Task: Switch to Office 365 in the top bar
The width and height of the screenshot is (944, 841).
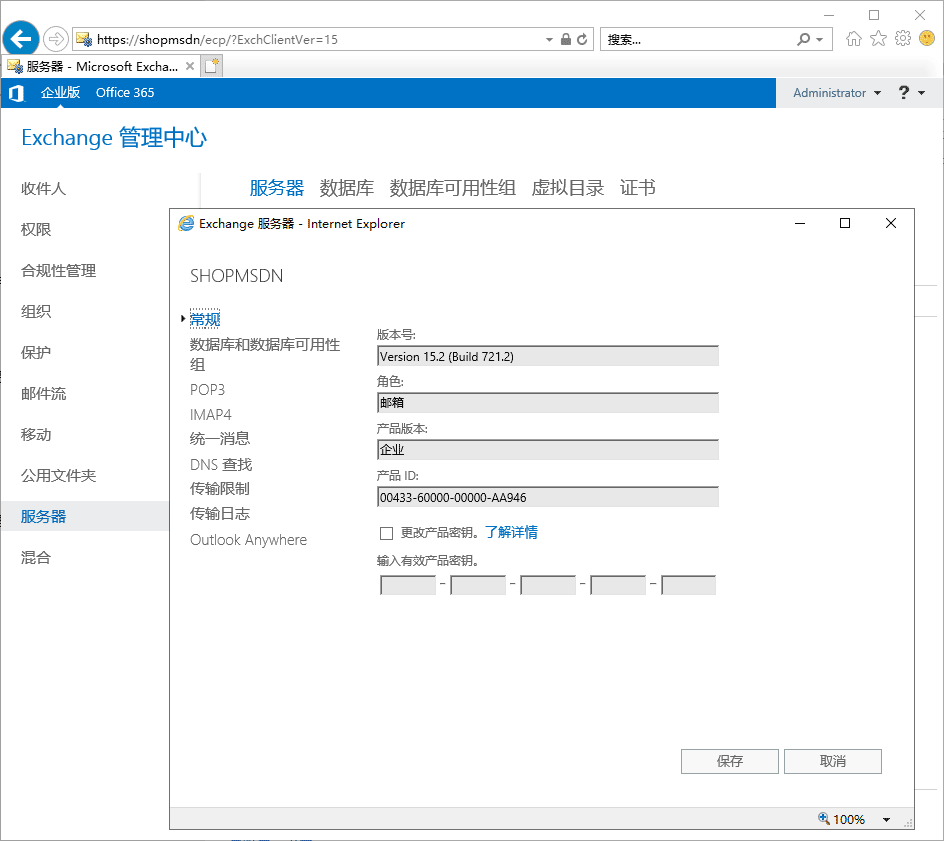Action: point(125,92)
